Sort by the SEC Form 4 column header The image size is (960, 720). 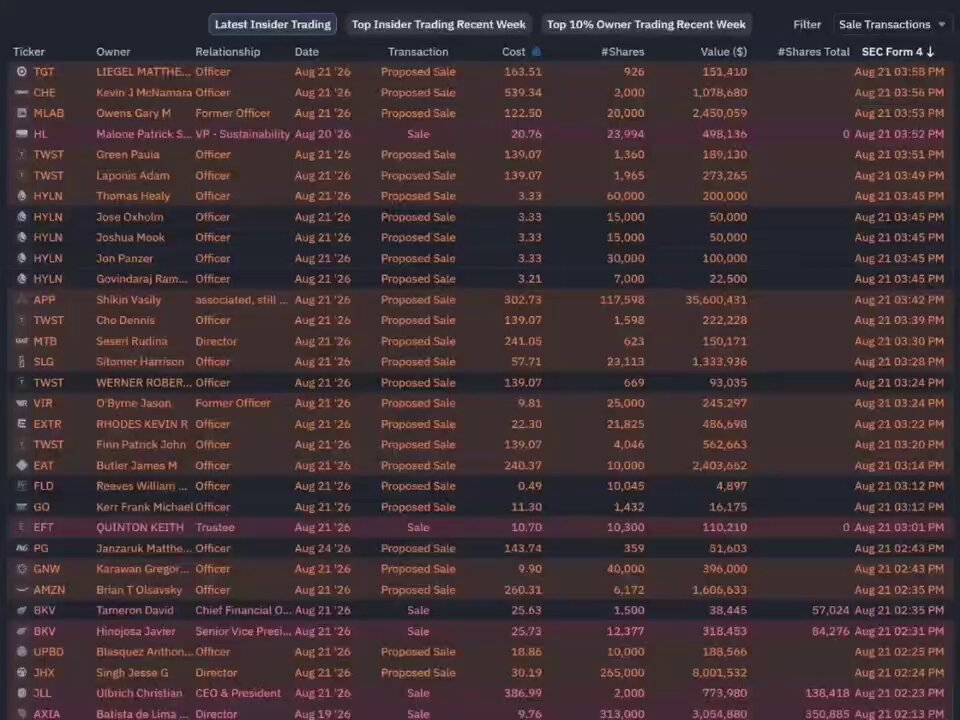[892, 52]
